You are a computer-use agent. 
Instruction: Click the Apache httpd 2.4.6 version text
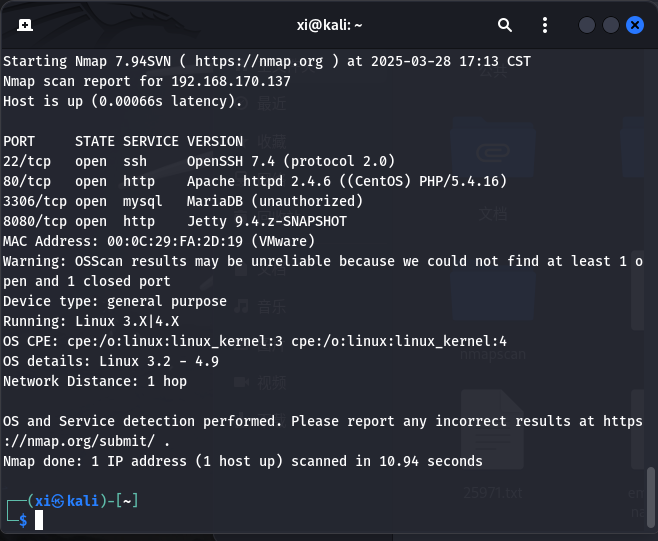(x=258, y=182)
